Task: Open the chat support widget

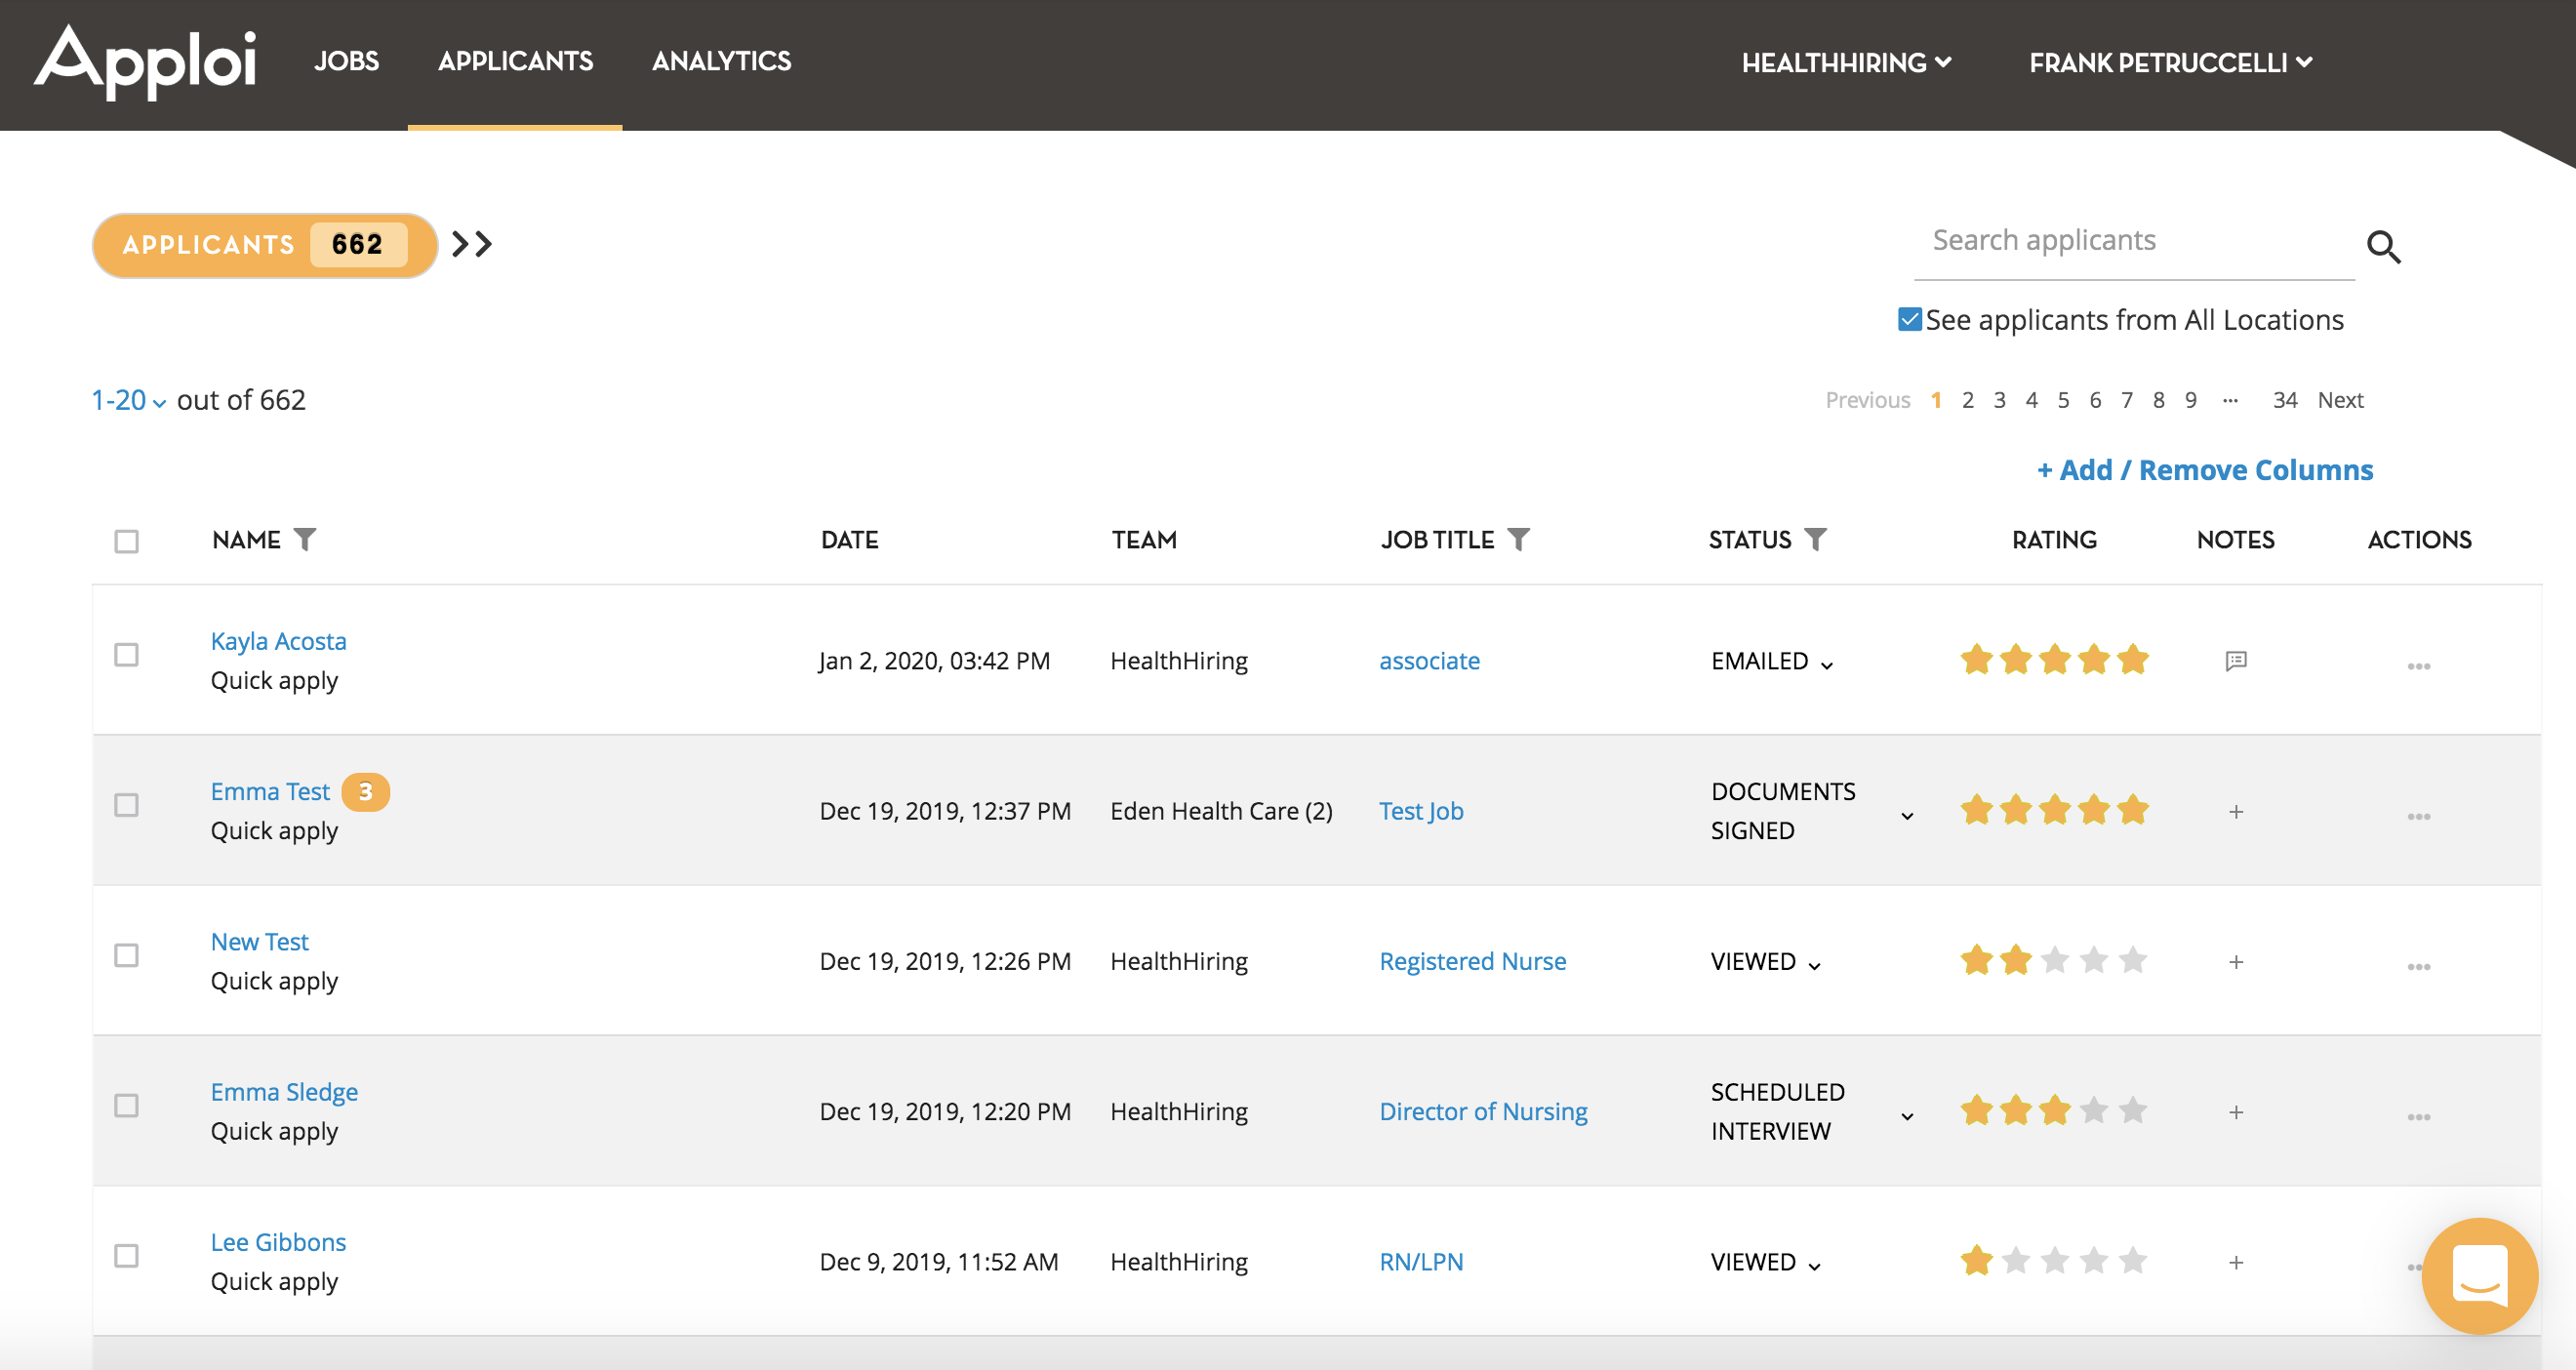Action: tap(2479, 1275)
